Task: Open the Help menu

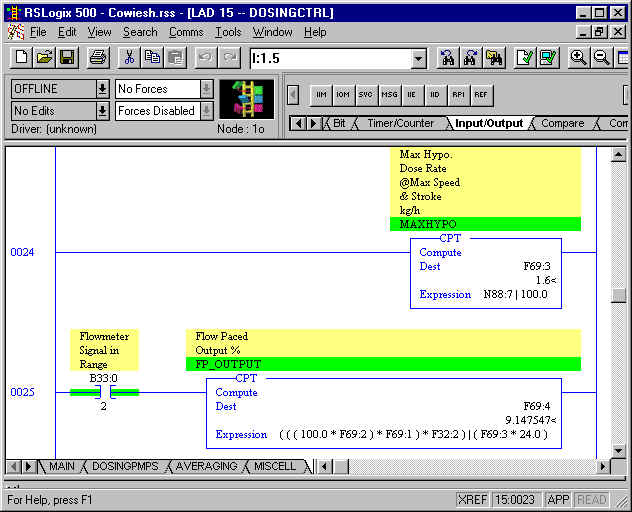Action: (x=315, y=32)
